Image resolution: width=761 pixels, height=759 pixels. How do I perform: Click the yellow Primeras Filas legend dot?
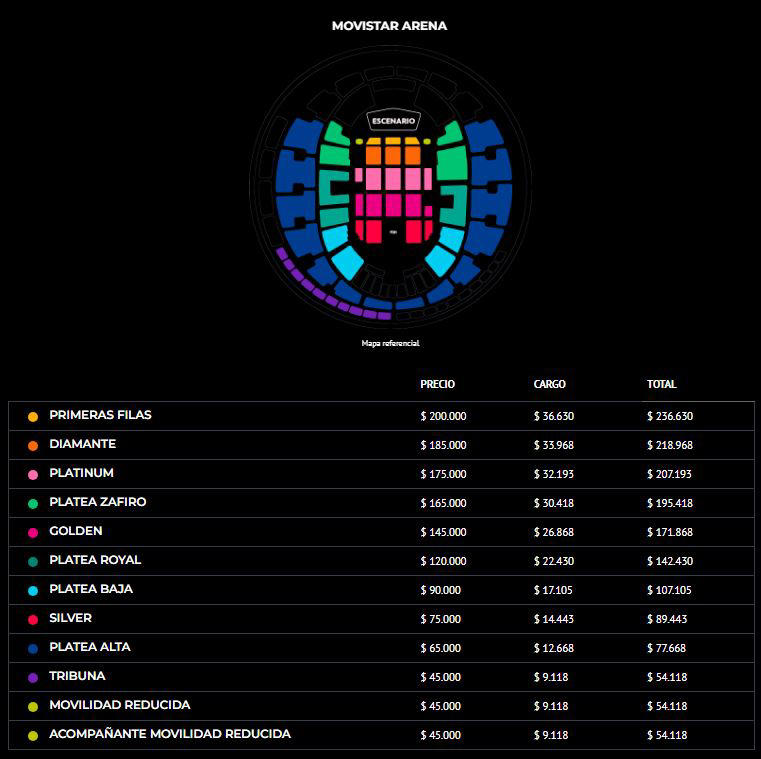33,416
